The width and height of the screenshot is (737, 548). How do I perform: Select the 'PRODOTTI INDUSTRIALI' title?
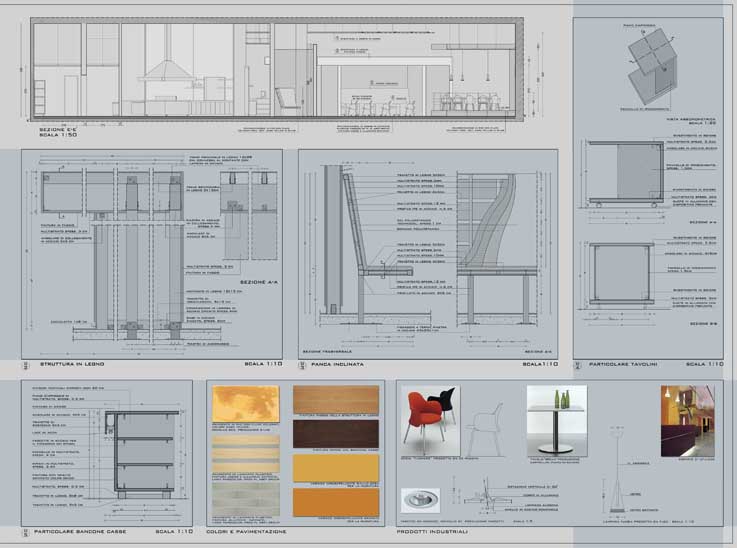tap(432, 532)
